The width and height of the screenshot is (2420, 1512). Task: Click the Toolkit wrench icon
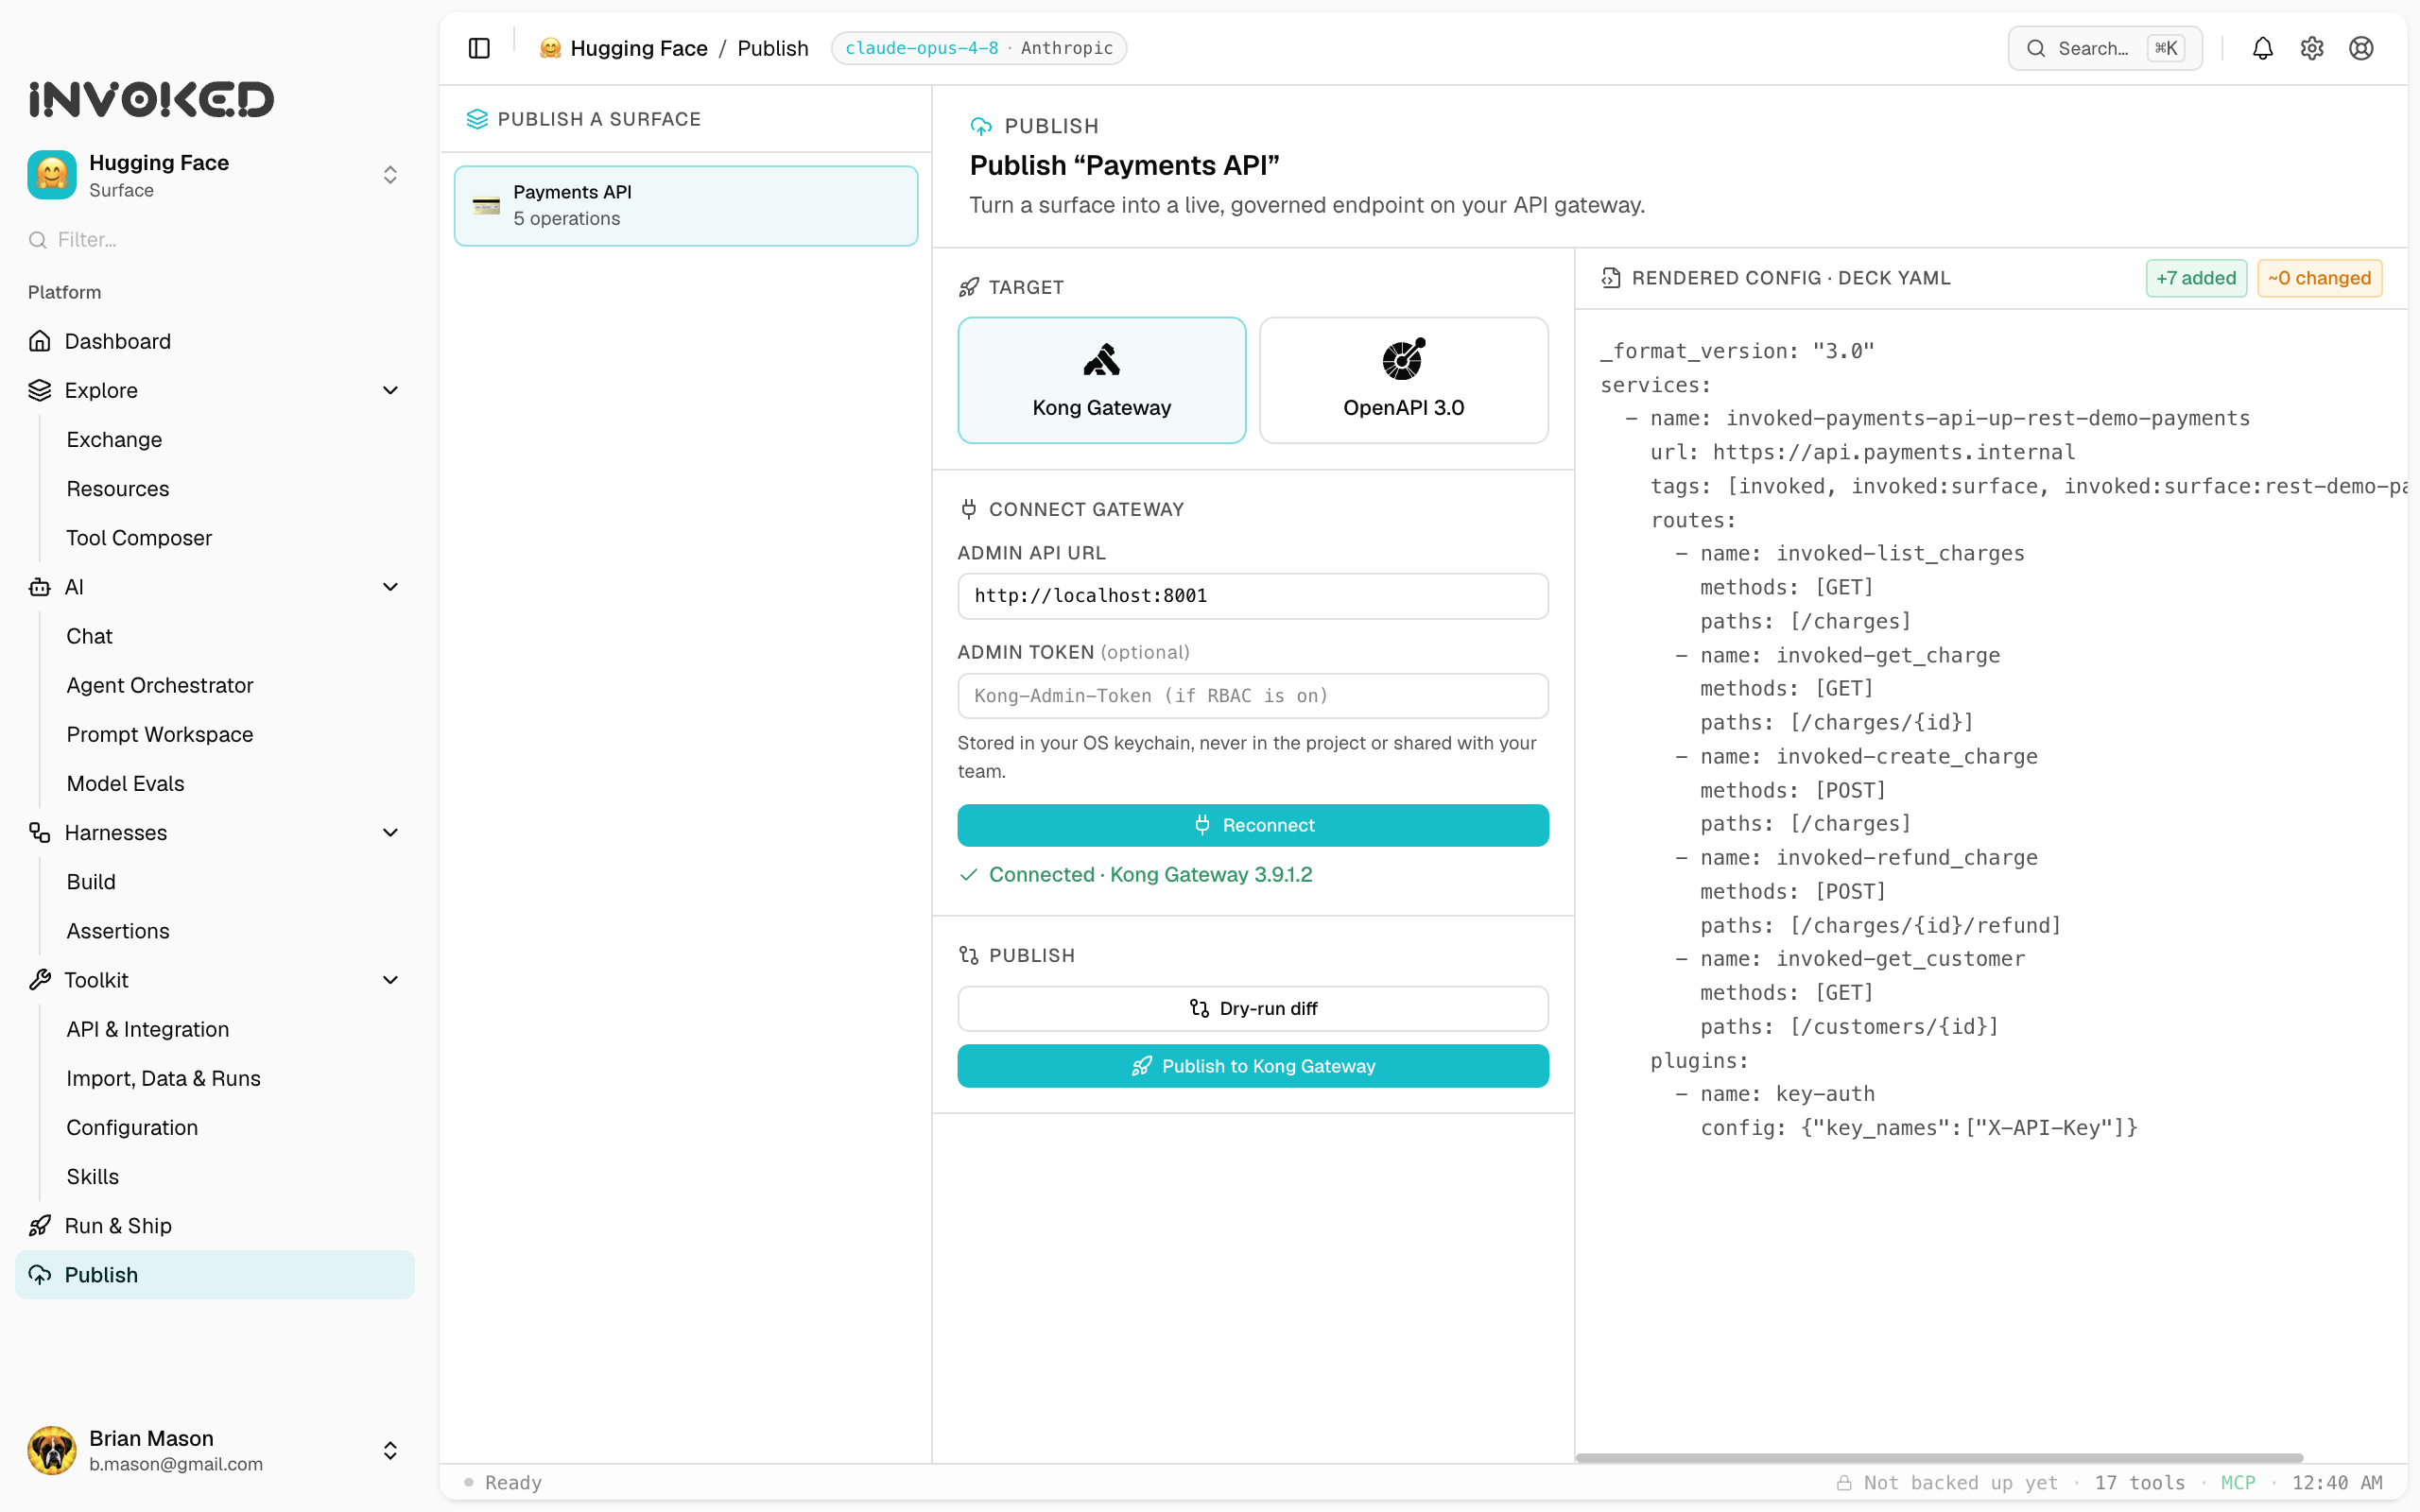(x=40, y=980)
